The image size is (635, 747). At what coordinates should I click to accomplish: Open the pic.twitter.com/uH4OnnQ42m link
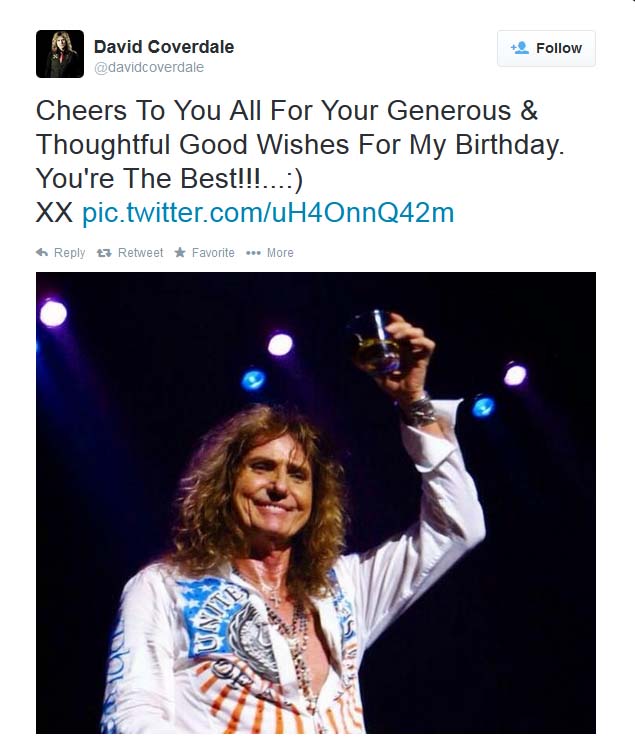coord(268,213)
